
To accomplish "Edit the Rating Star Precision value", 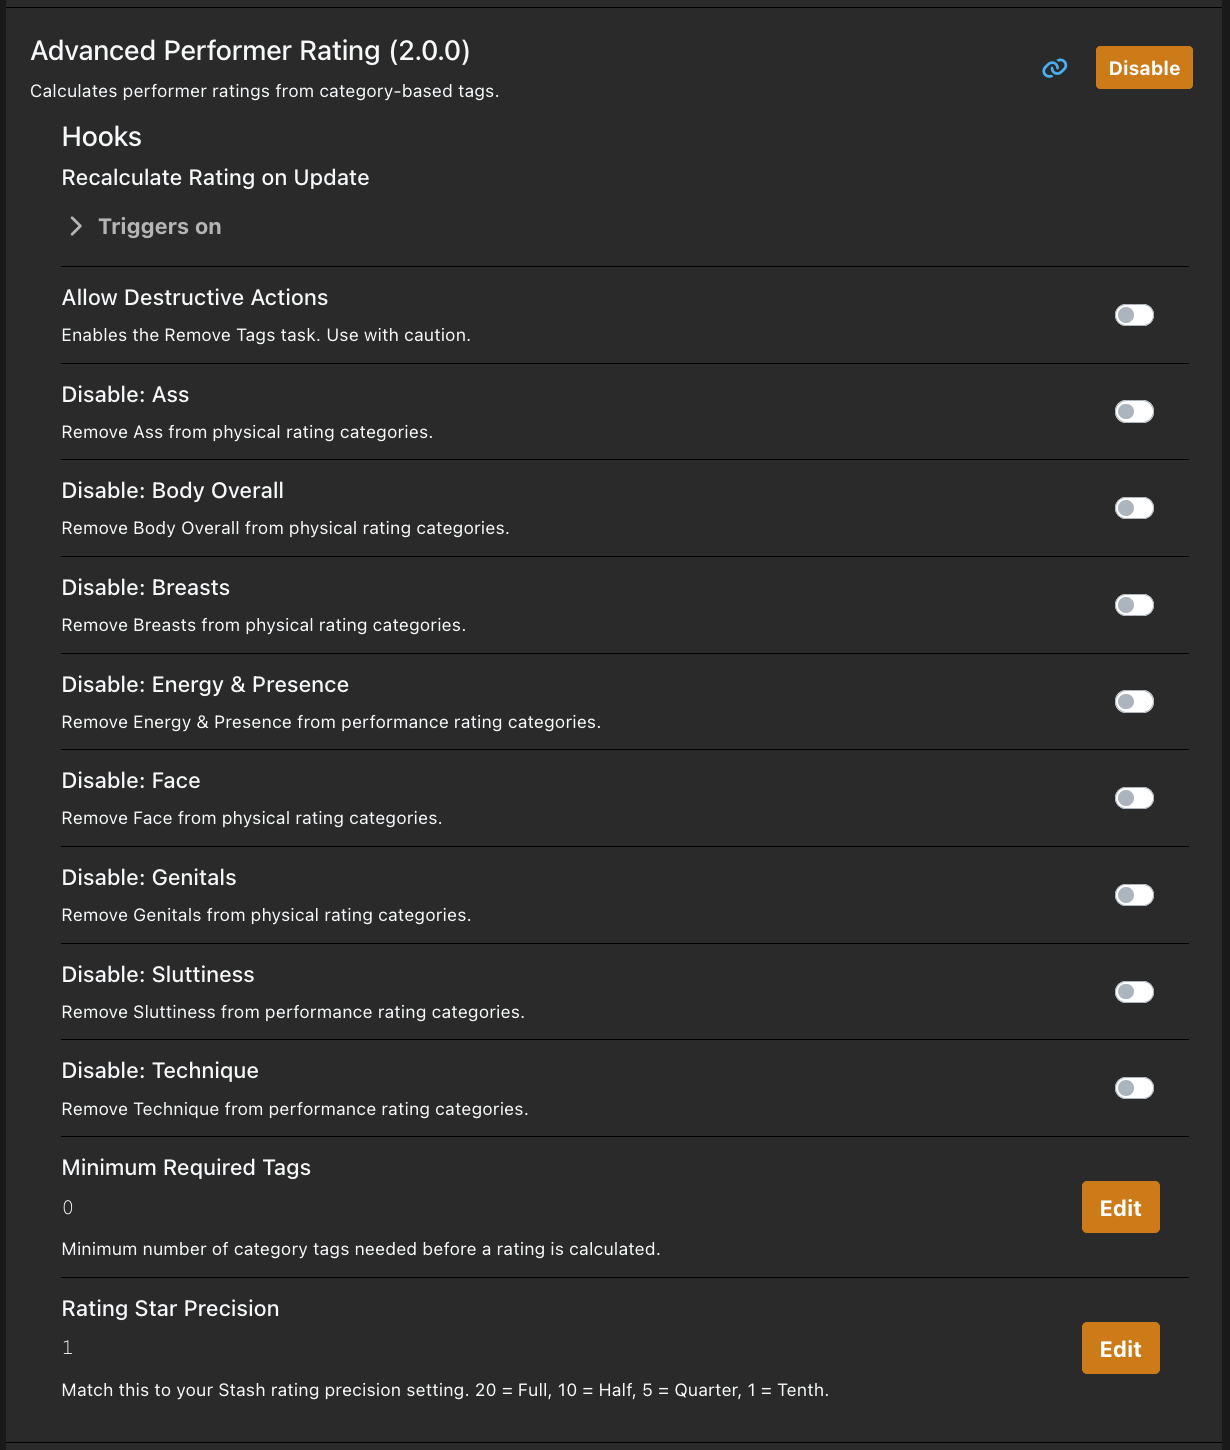I will (1120, 1348).
